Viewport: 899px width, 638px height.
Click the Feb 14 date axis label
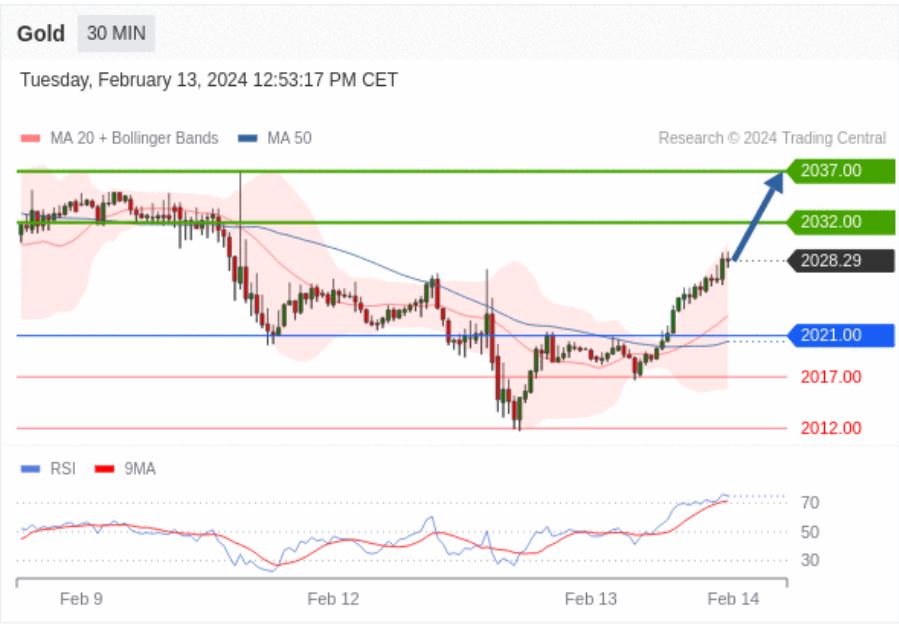[x=733, y=599]
